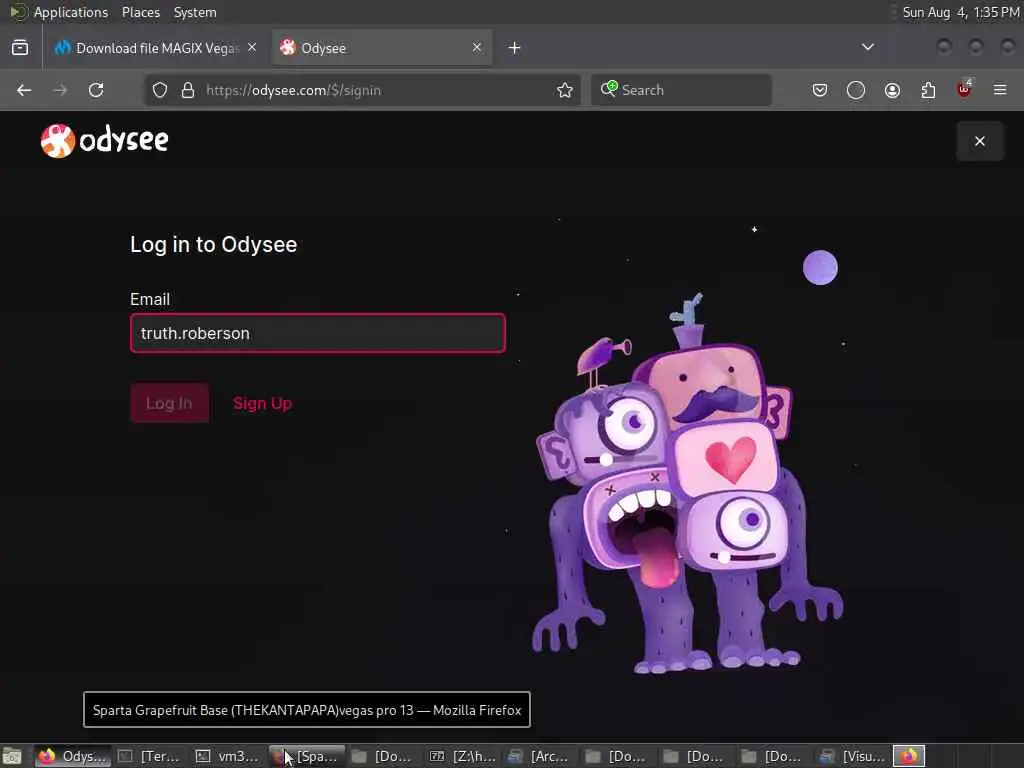Open tracking protection shield info
The width and height of the screenshot is (1024, 768).
pos(160,90)
